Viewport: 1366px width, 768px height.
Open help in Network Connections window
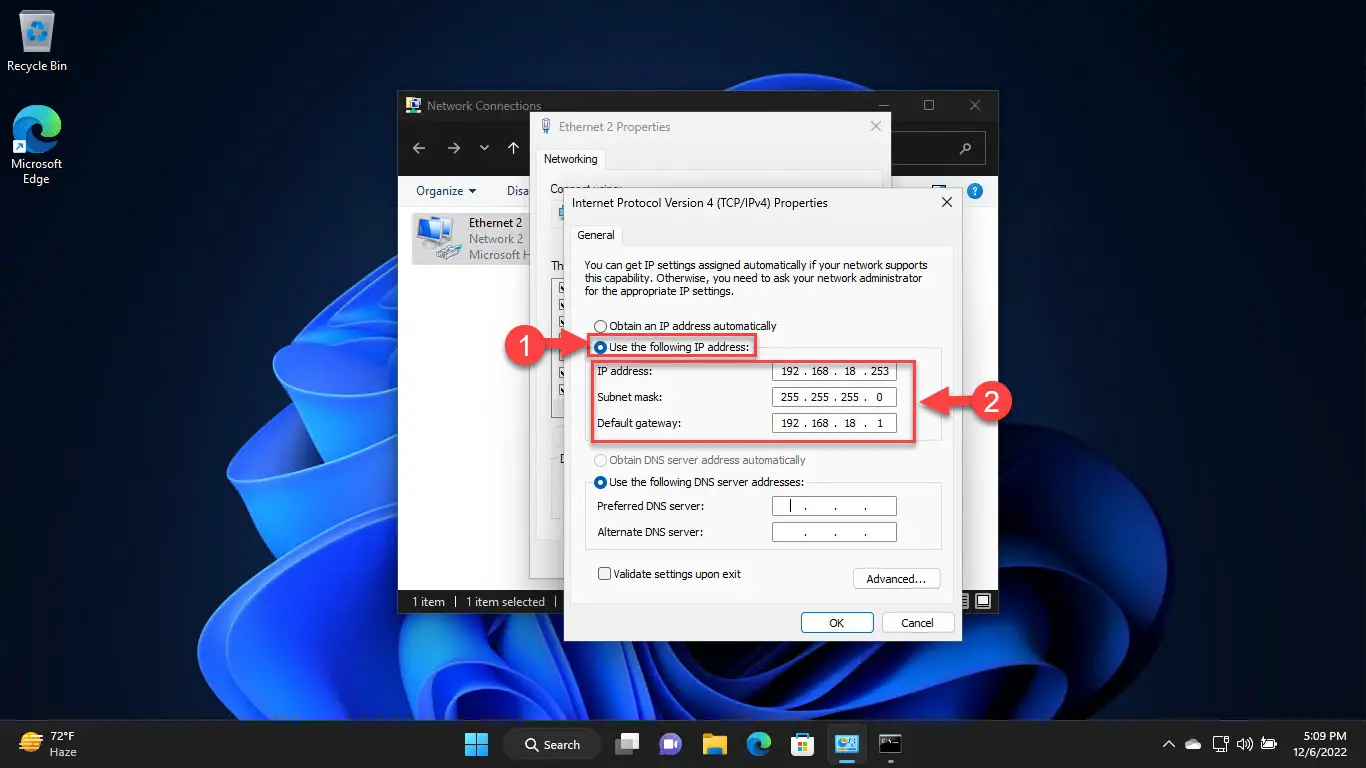(974, 191)
